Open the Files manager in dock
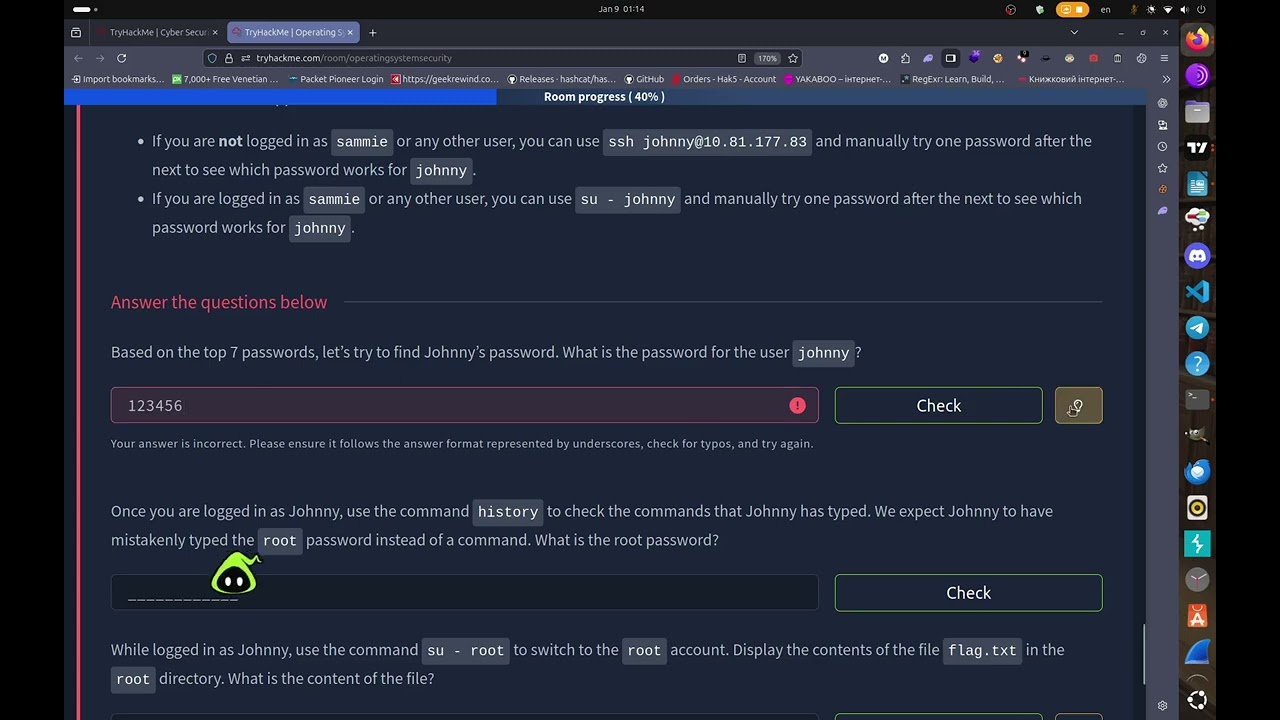The image size is (1280, 720). pyautogui.click(x=1197, y=112)
